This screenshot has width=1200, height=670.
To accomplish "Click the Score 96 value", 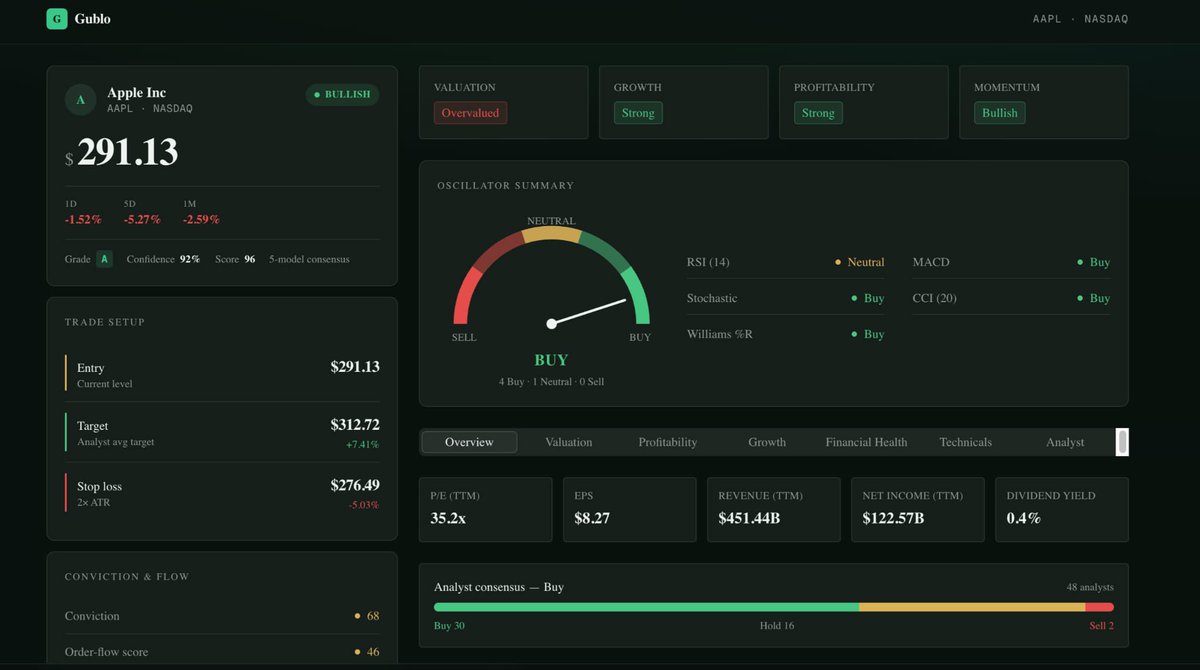I will coord(249,259).
